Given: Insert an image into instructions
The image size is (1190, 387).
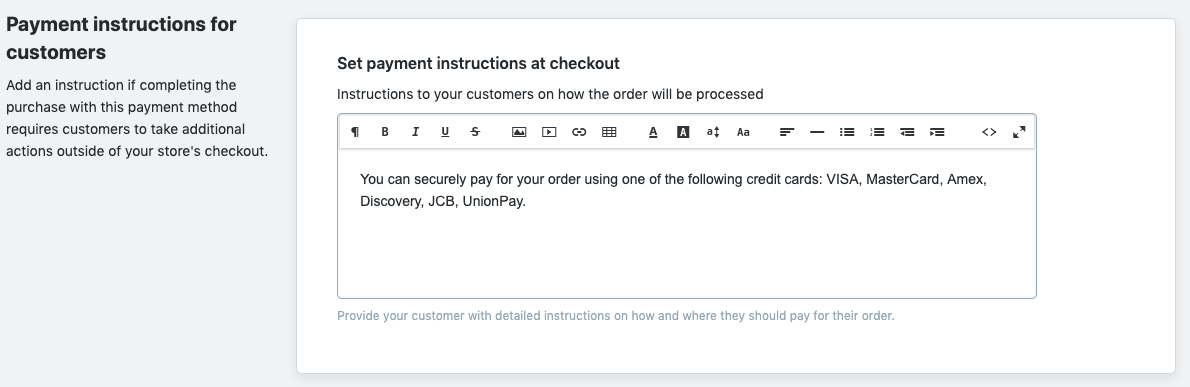Looking at the screenshot, I should (x=519, y=132).
